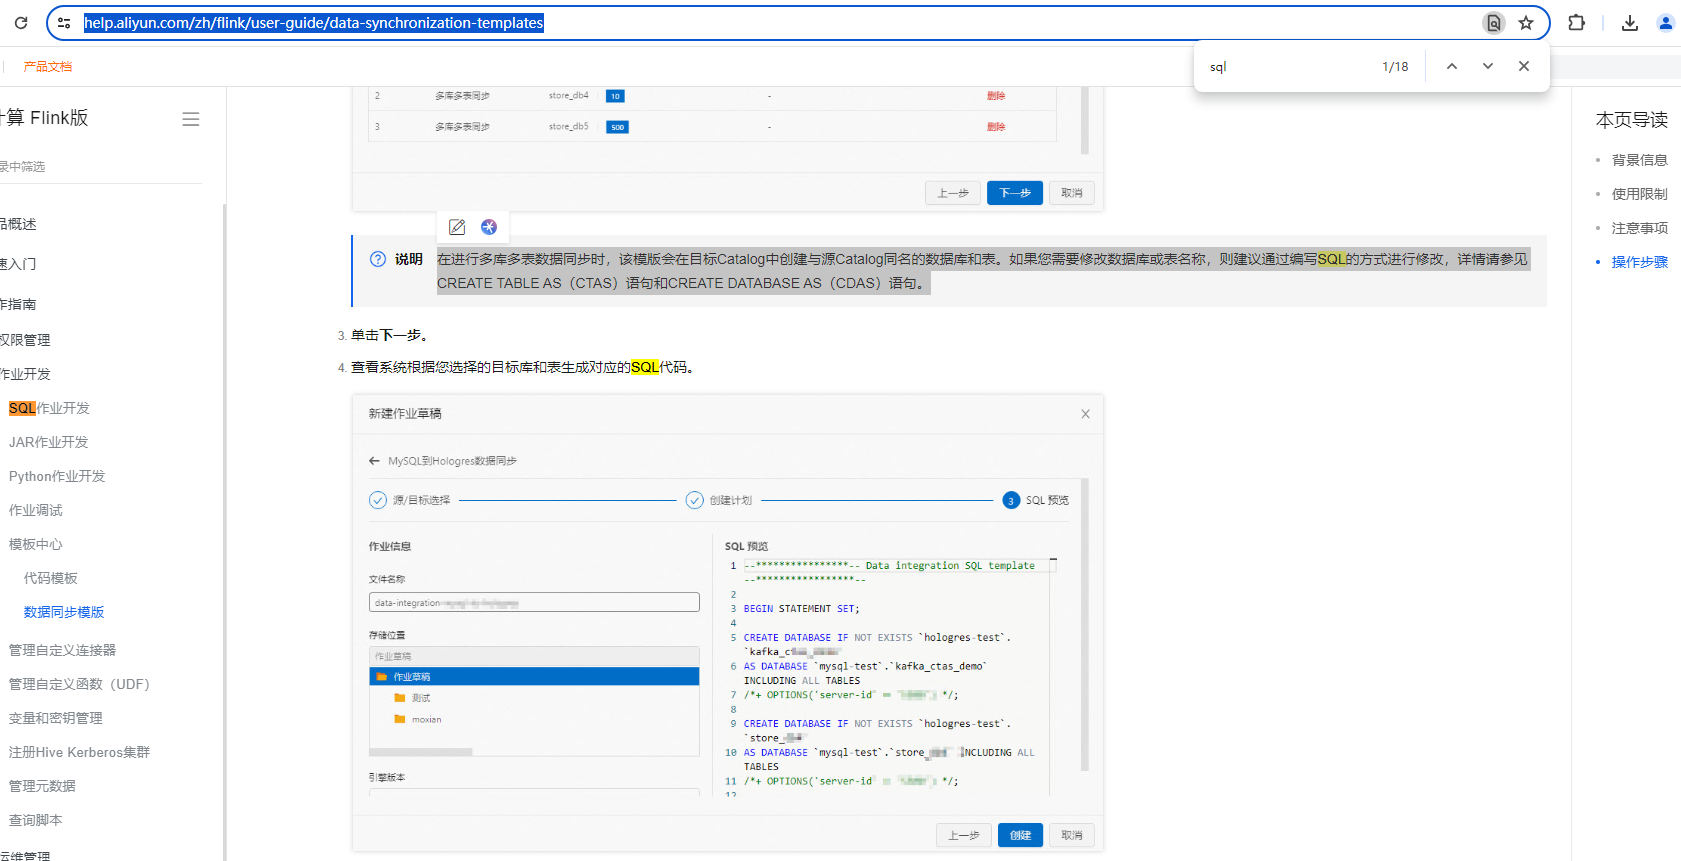Open 变量和密钥管理 in sidebar
The image size is (1681, 861).
[x=56, y=718]
